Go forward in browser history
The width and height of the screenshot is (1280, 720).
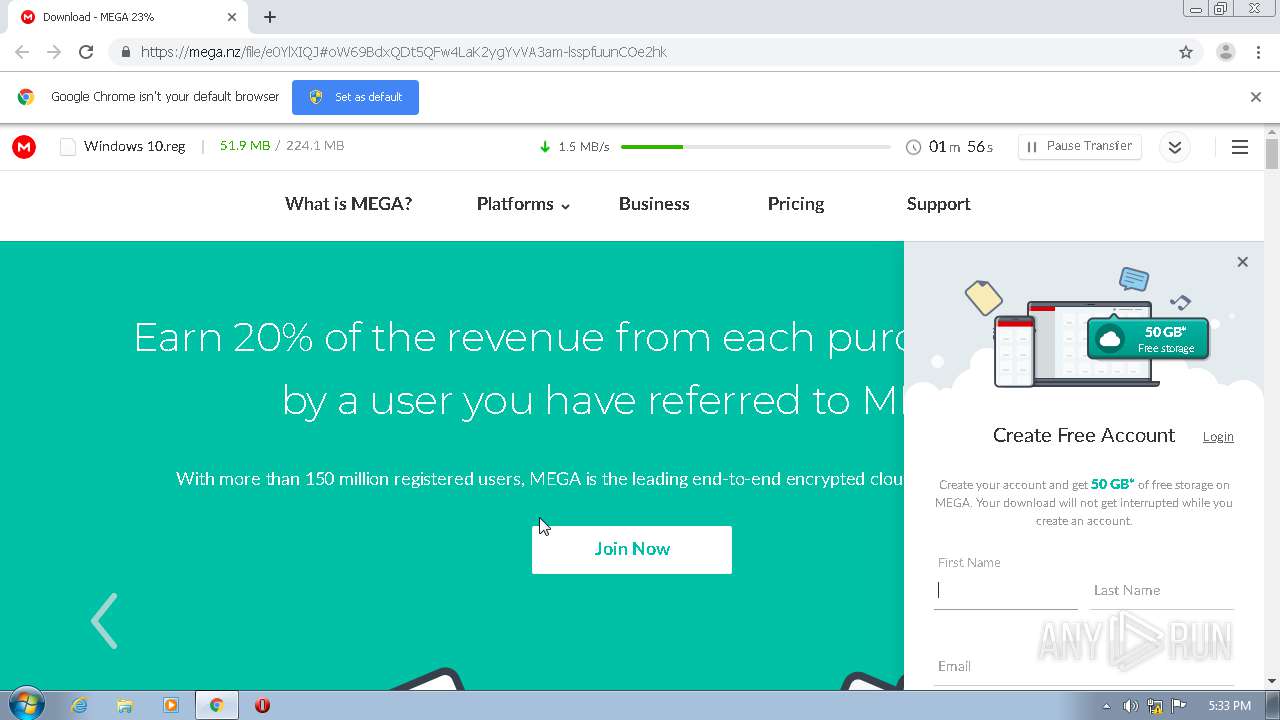tap(54, 52)
